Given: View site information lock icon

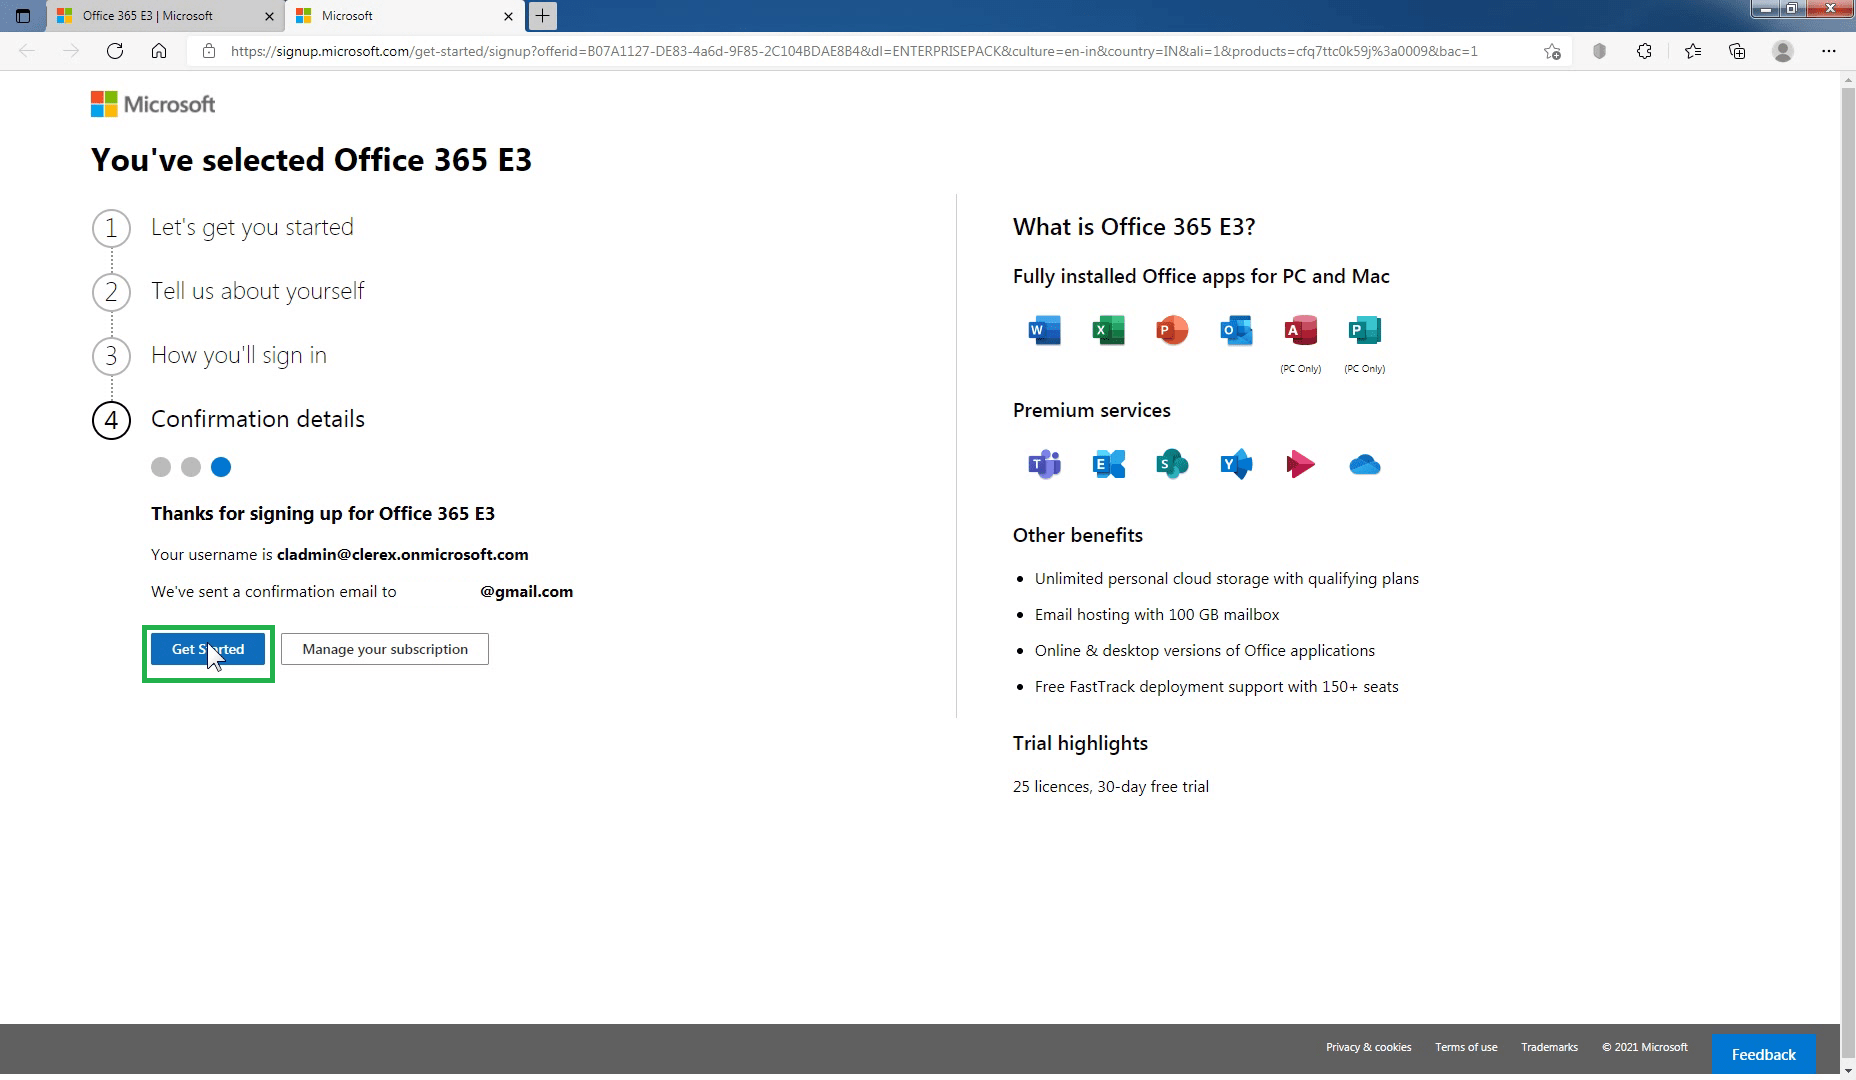Looking at the screenshot, I should (208, 51).
